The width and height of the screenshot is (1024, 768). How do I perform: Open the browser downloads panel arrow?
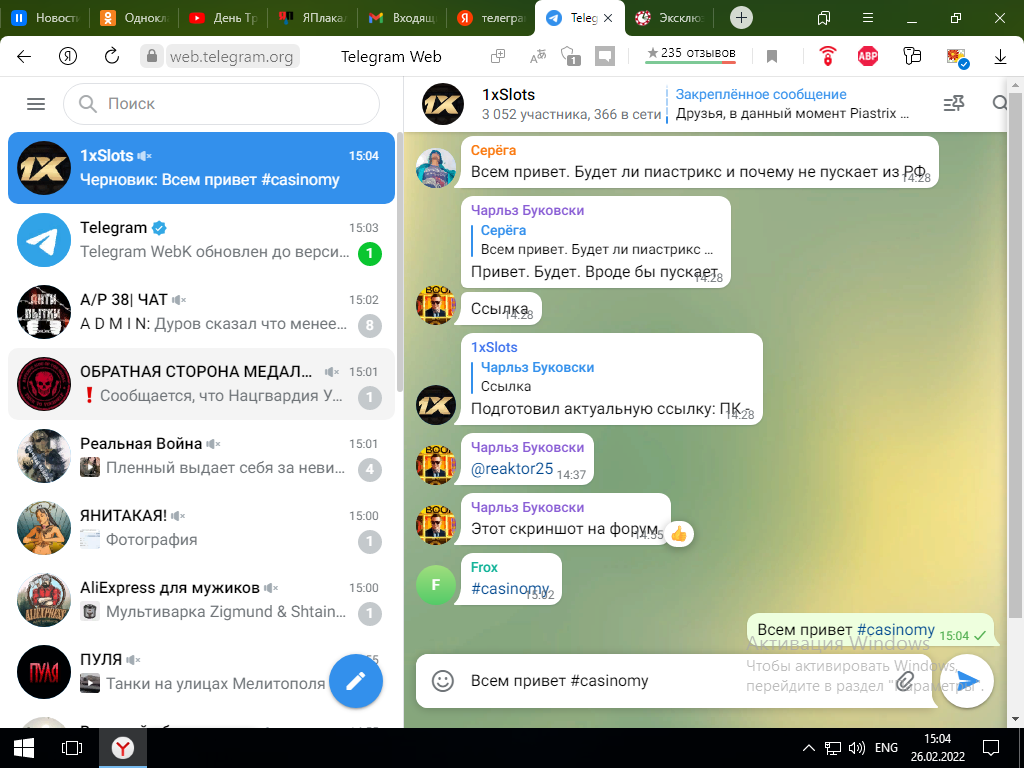(1000, 56)
